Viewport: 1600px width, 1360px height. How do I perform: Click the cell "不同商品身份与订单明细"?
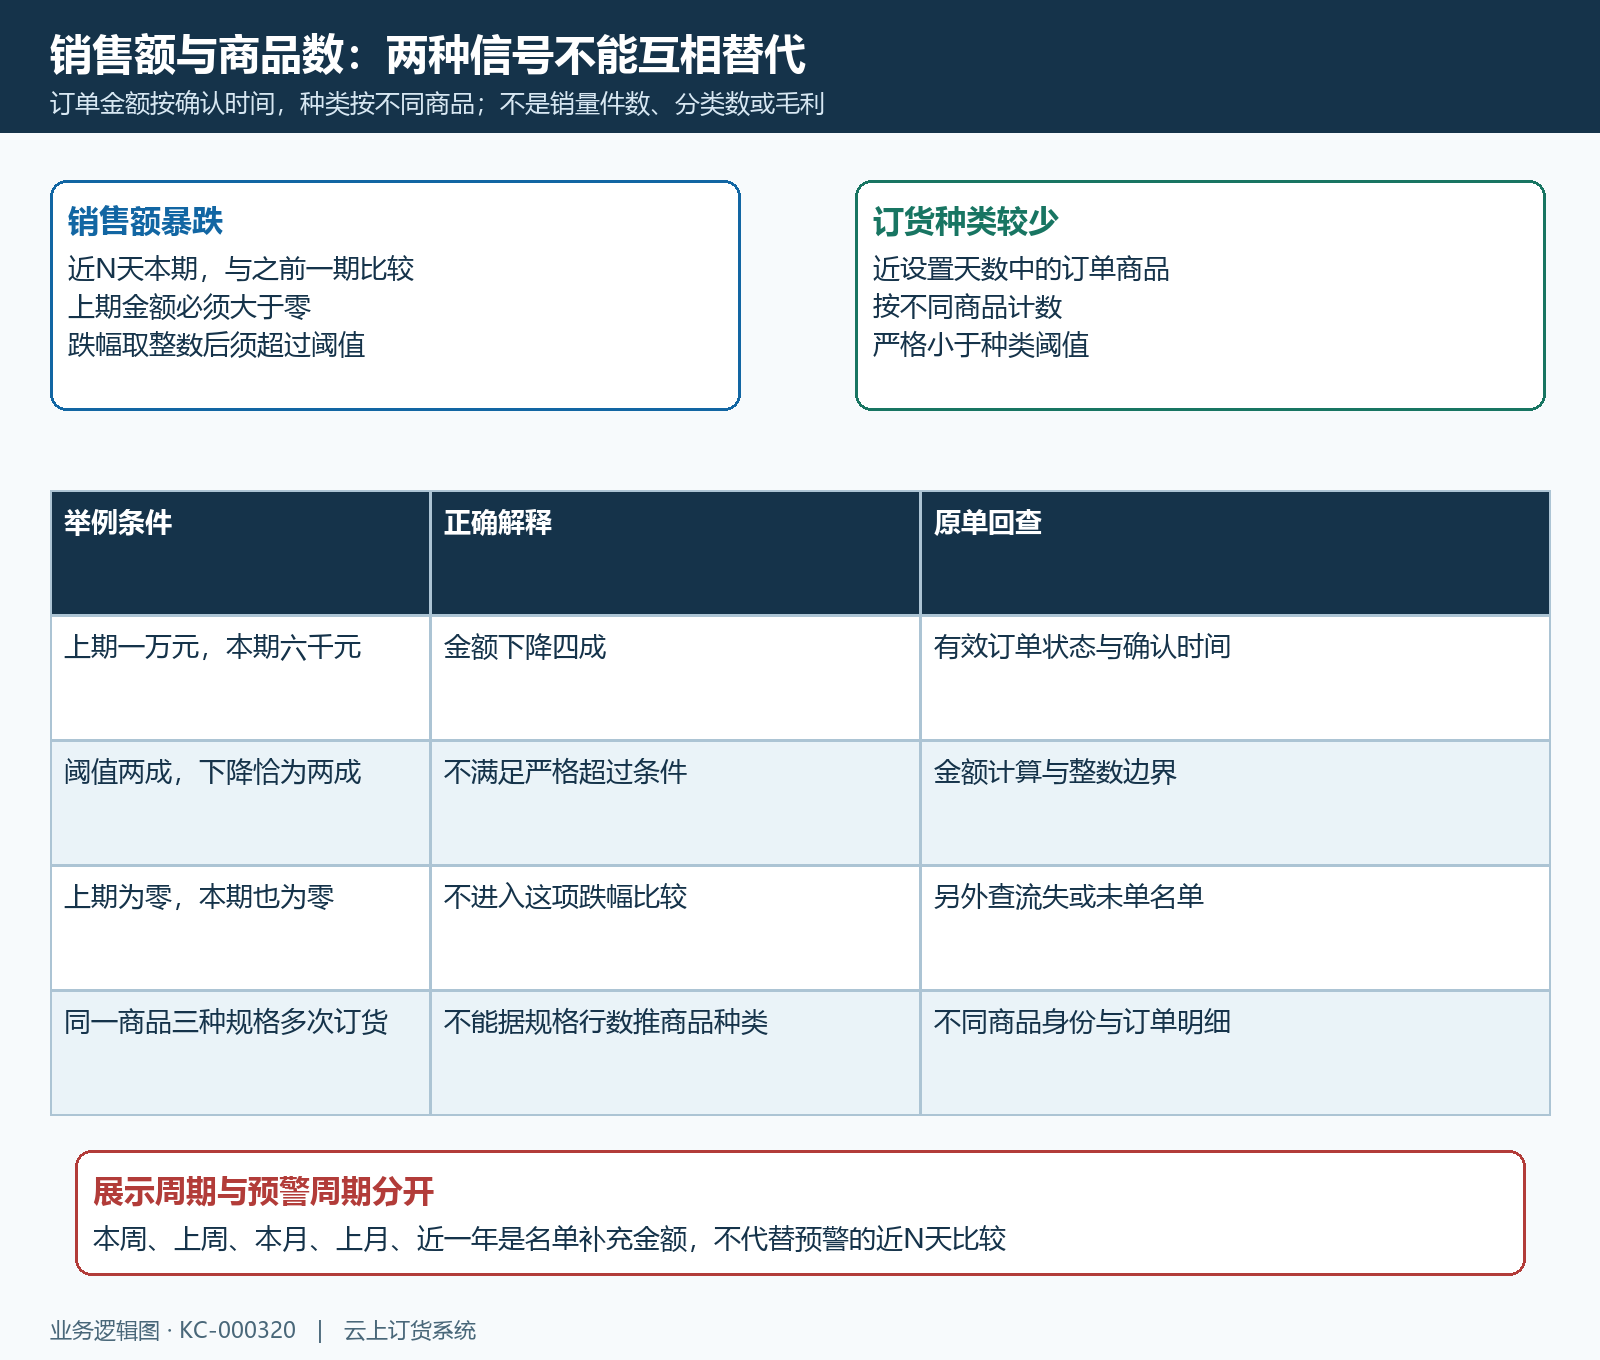click(x=1235, y=1053)
